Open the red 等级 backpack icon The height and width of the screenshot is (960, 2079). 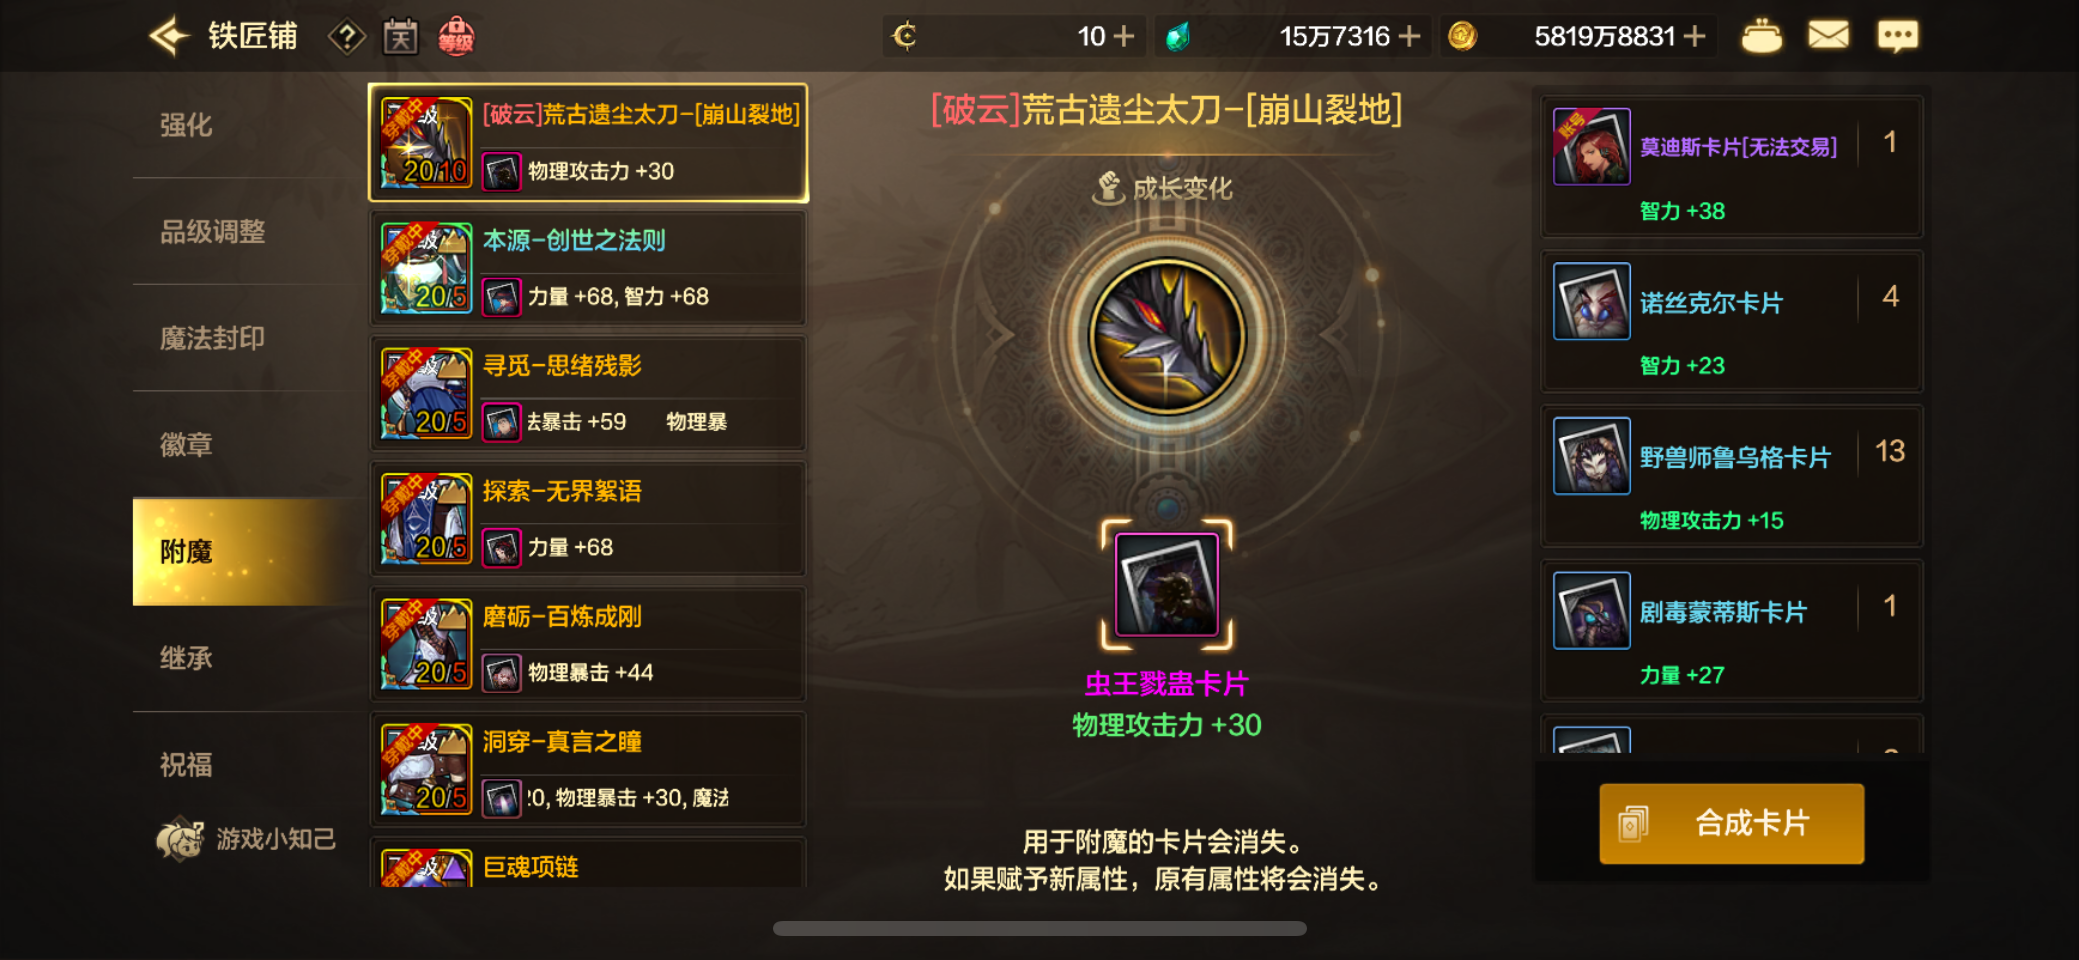click(x=456, y=37)
